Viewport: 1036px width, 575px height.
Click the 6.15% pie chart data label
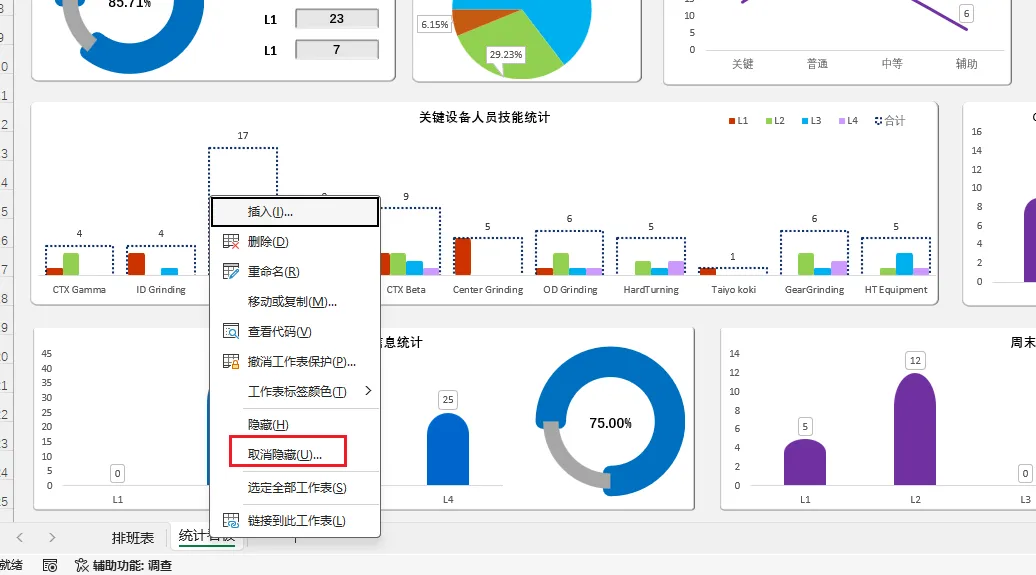point(435,24)
